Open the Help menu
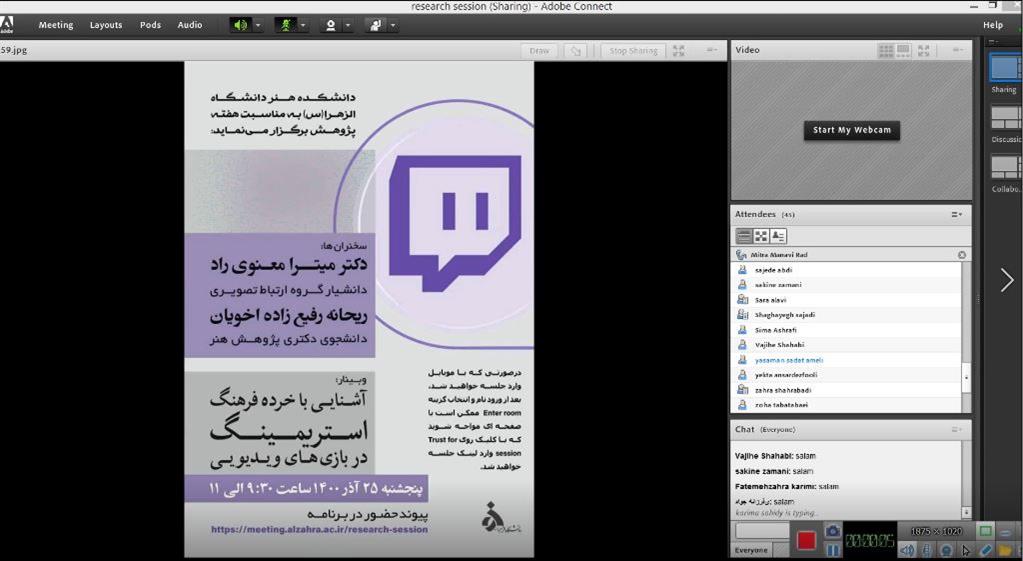 [x=993, y=25]
